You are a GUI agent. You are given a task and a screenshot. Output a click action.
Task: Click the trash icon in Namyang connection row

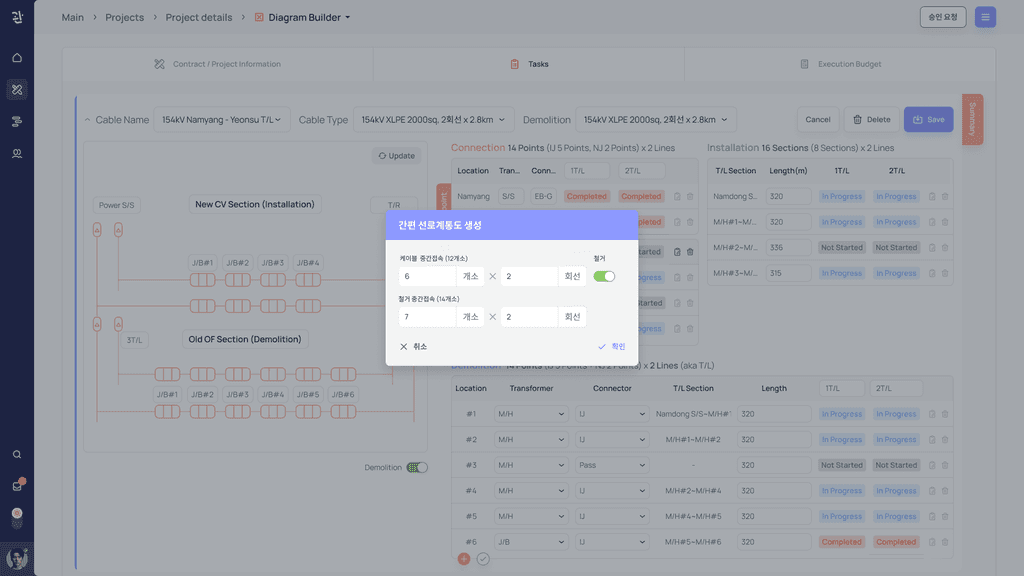click(690, 197)
